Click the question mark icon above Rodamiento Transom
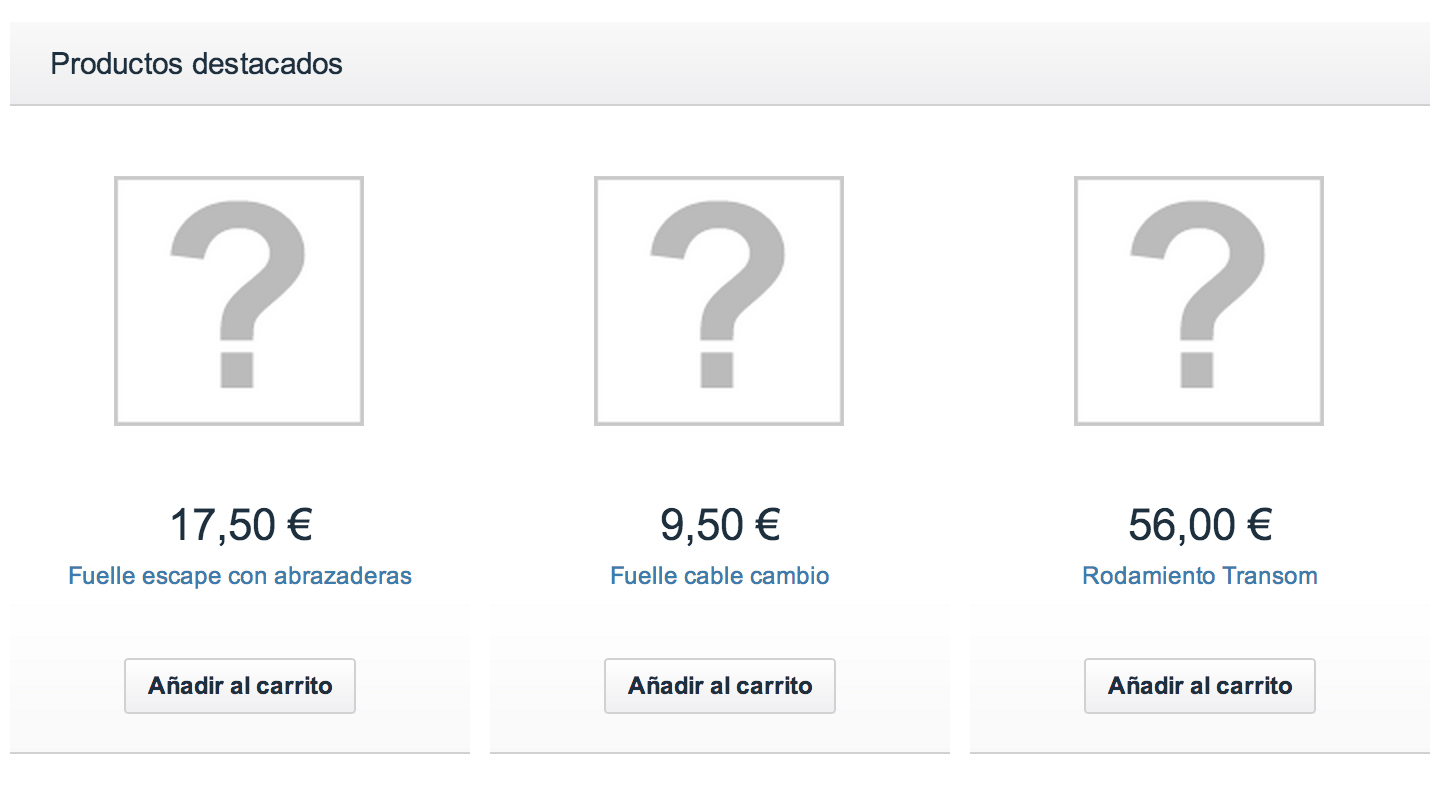The image size is (1456, 792). [x=1198, y=290]
